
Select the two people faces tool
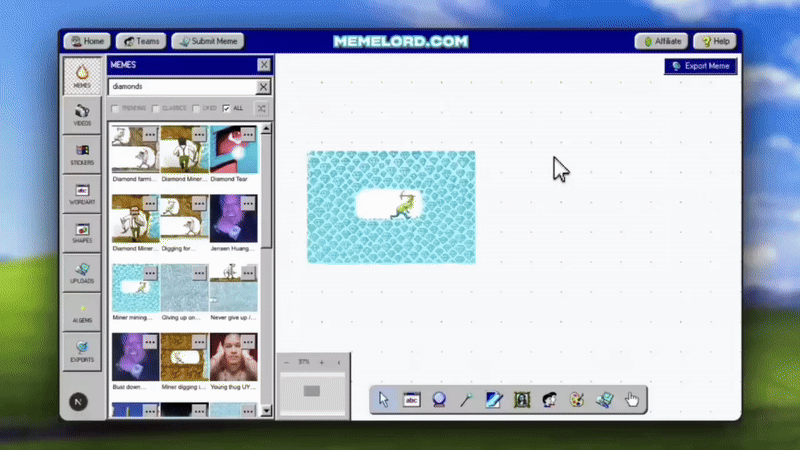549,399
